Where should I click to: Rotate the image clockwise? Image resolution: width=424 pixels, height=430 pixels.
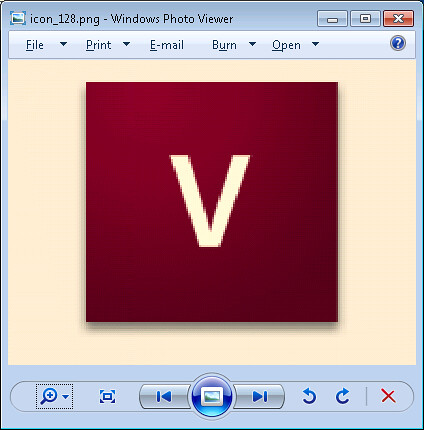coord(342,396)
